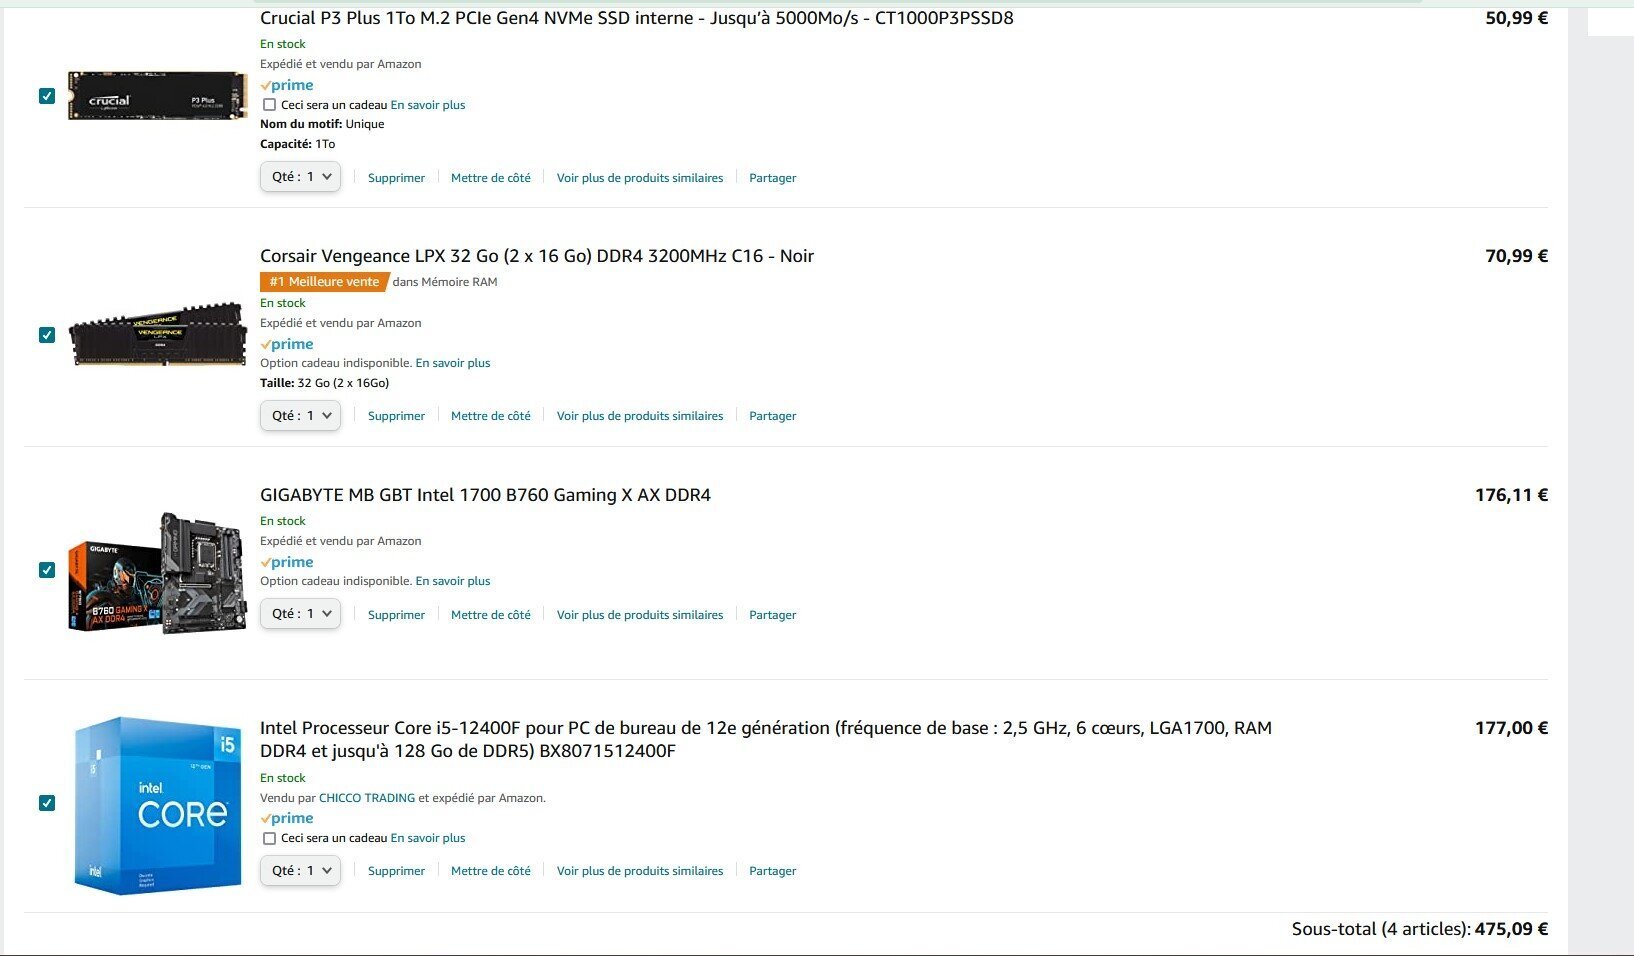Image resolution: width=1634 pixels, height=956 pixels.
Task: Click Partager for the Crucial SSD
Action: (773, 178)
